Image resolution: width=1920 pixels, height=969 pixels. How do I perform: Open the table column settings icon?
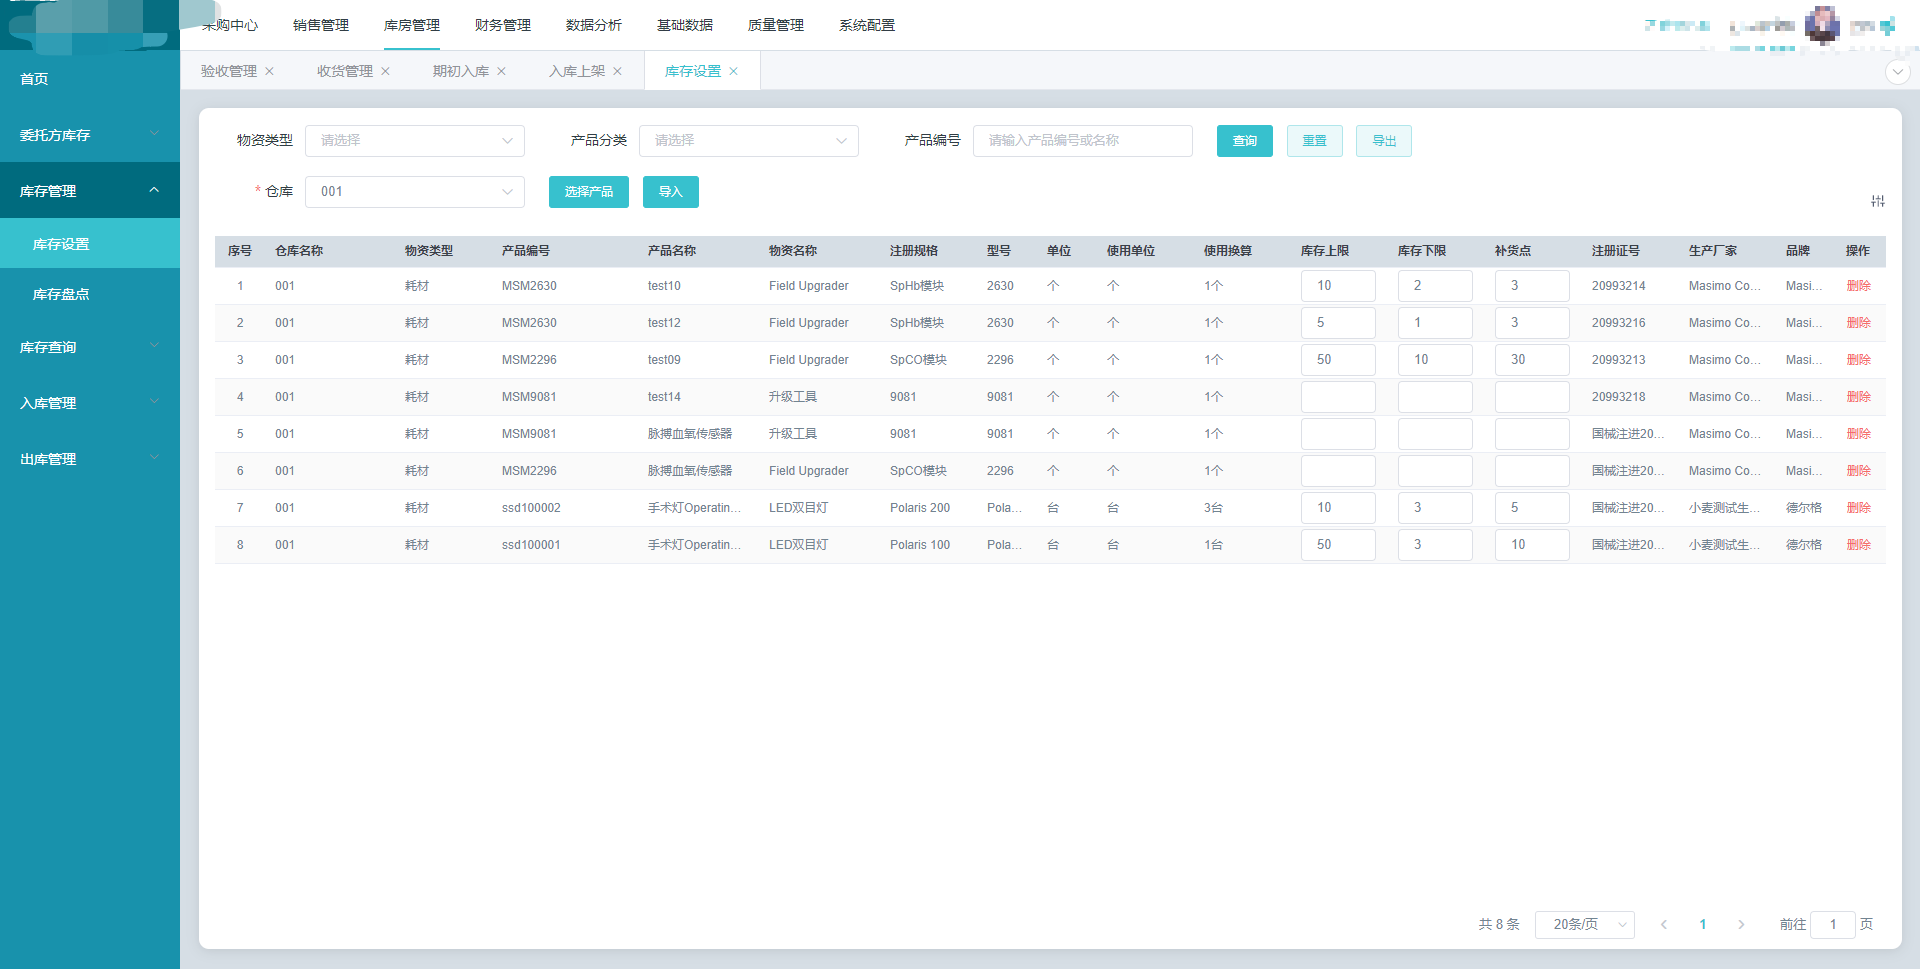1877,201
